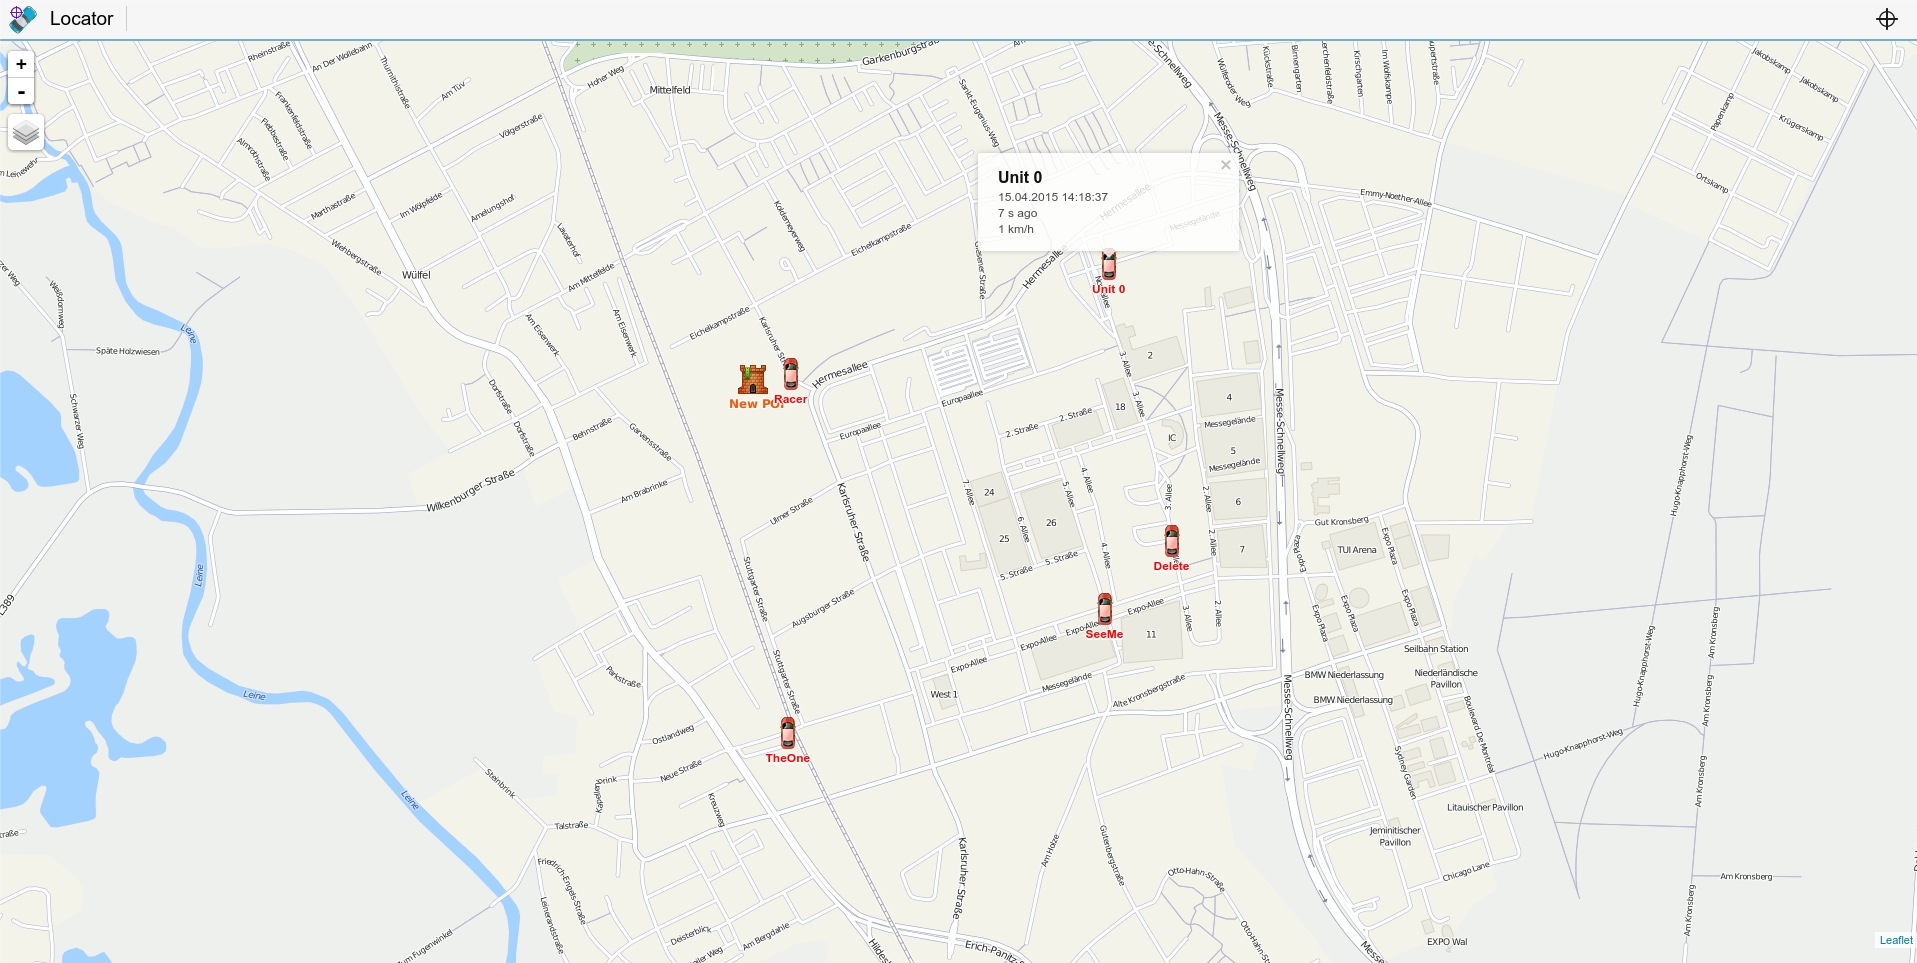Screen dimensions: 1917x963
Task: Click the Locator car logo
Action: click(22, 18)
